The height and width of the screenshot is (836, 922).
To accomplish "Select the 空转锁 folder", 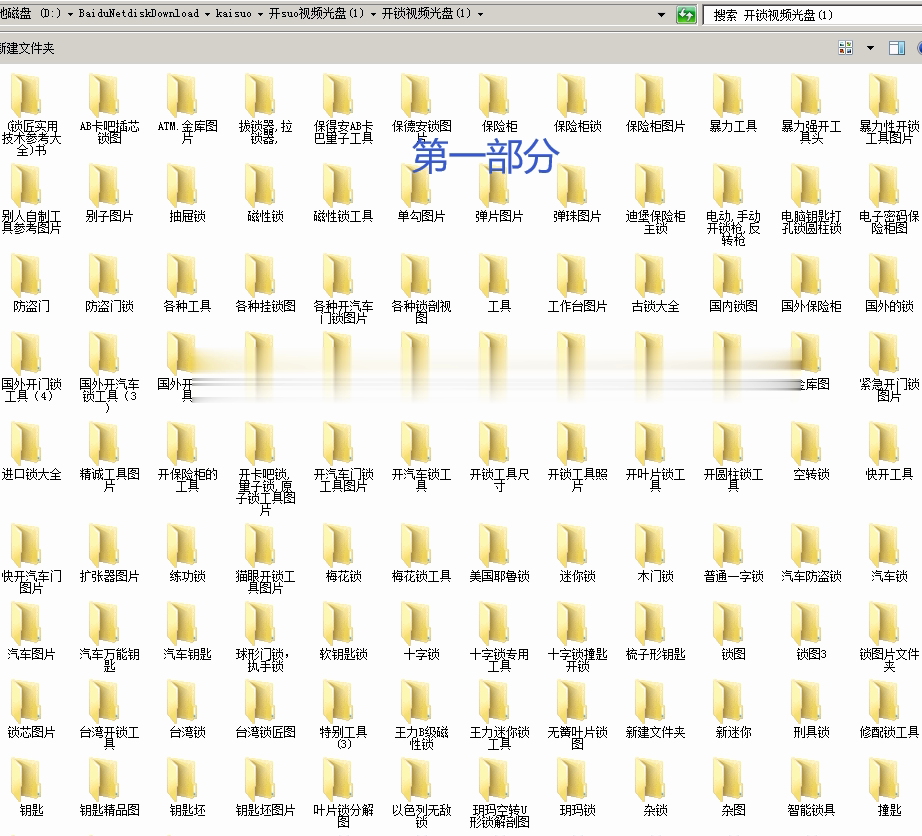I will (811, 452).
